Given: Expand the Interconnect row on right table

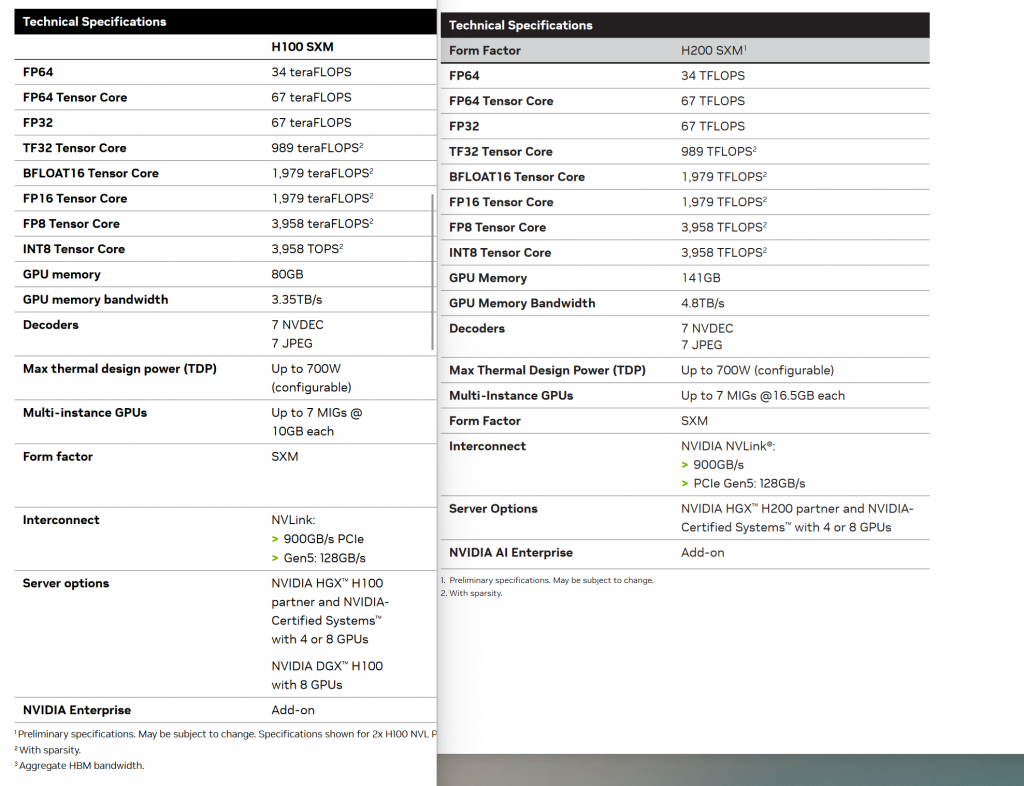Looking at the screenshot, I should pyautogui.click(x=487, y=446).
